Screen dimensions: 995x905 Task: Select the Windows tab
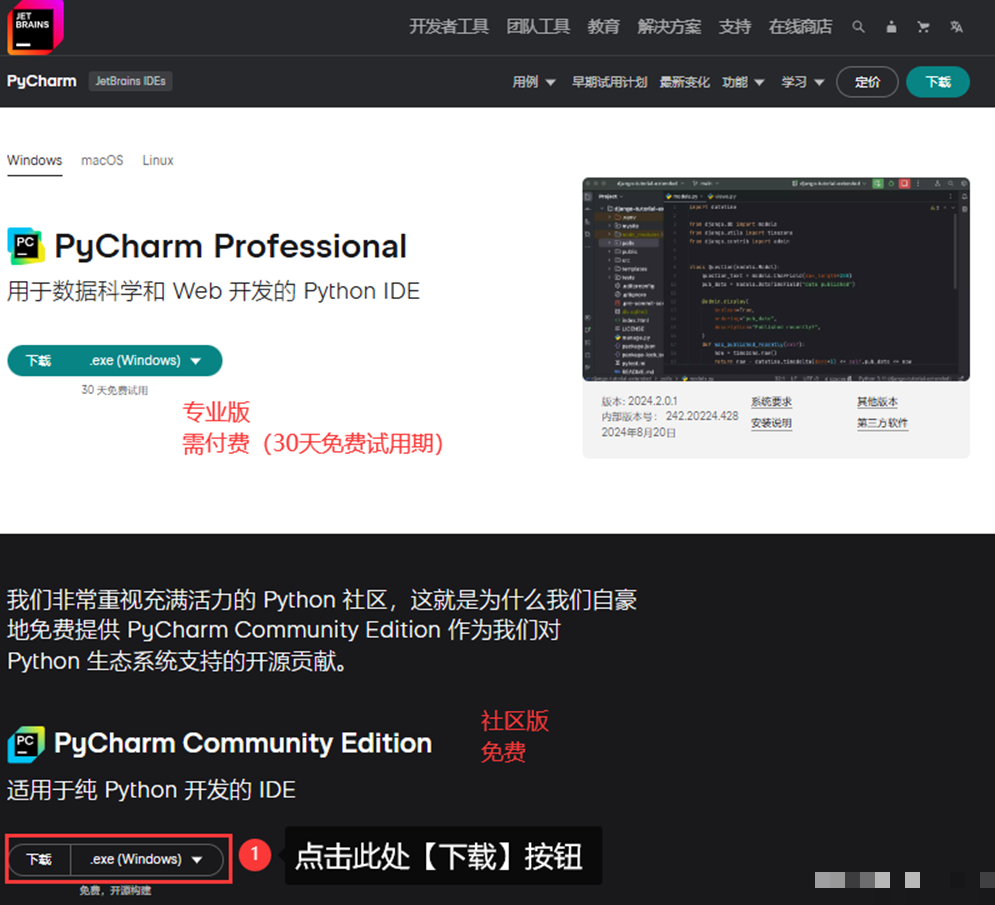click(35, 161)
